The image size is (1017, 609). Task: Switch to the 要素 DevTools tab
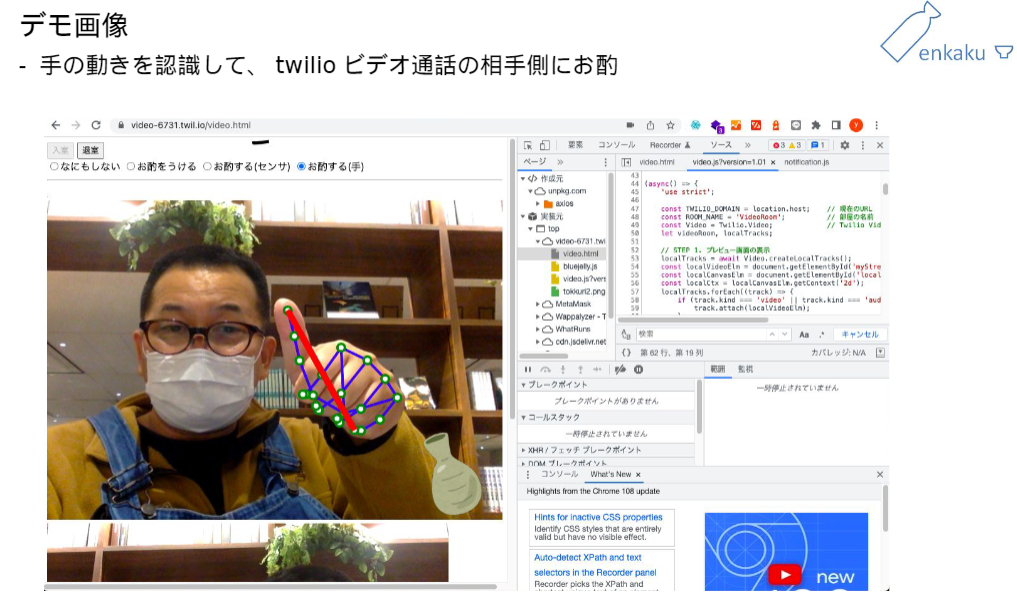pyautogui.click(x=575, y=145)
